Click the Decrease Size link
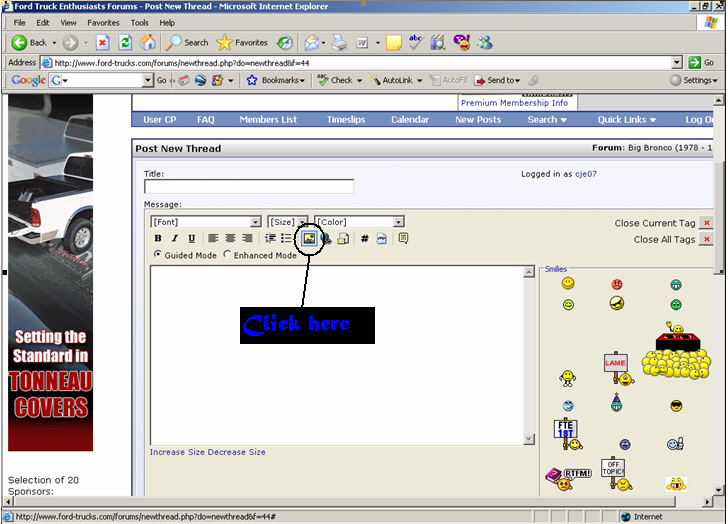 coord(236,452)
